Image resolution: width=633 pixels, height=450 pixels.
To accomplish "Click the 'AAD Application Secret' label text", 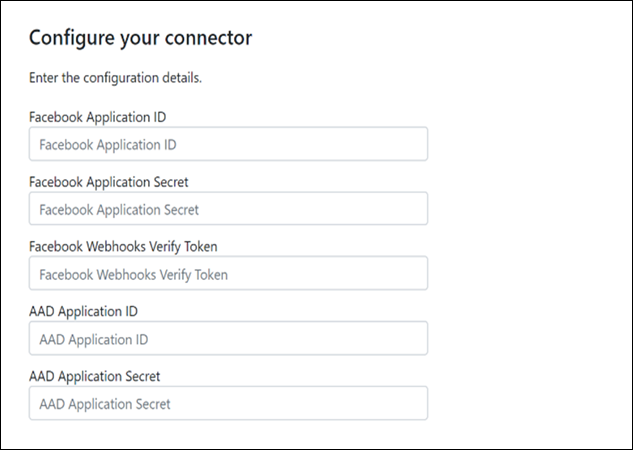I will [95, 377].
